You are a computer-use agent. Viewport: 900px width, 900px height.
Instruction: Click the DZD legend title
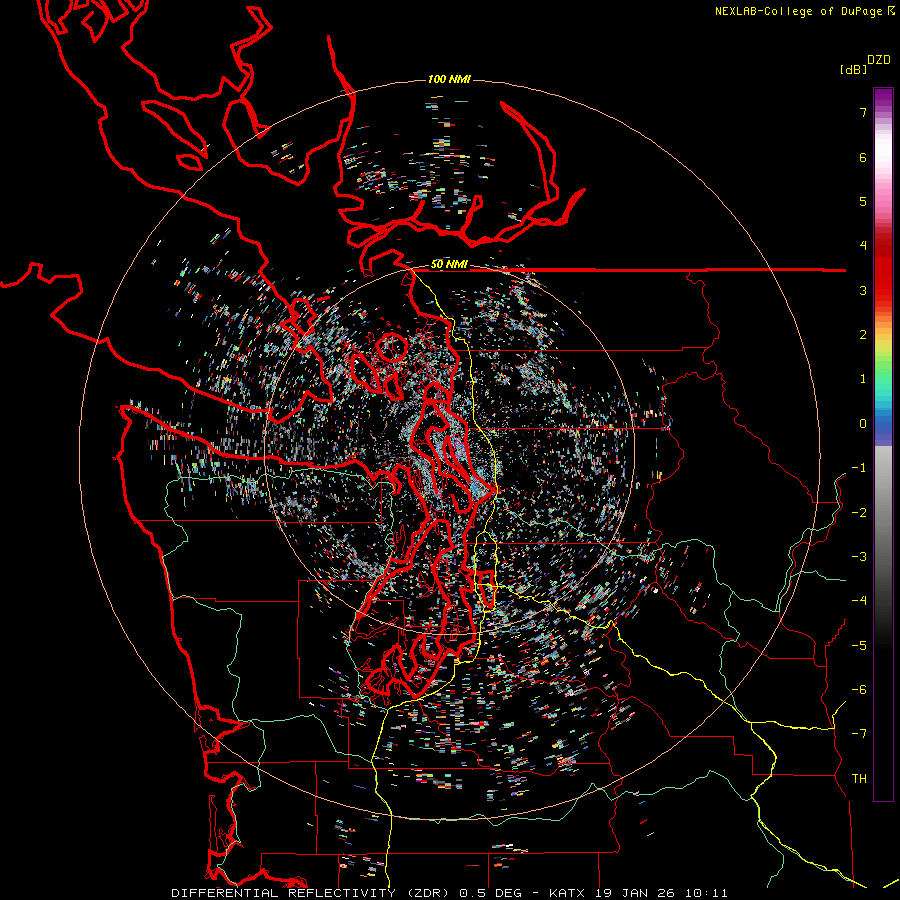879,60
